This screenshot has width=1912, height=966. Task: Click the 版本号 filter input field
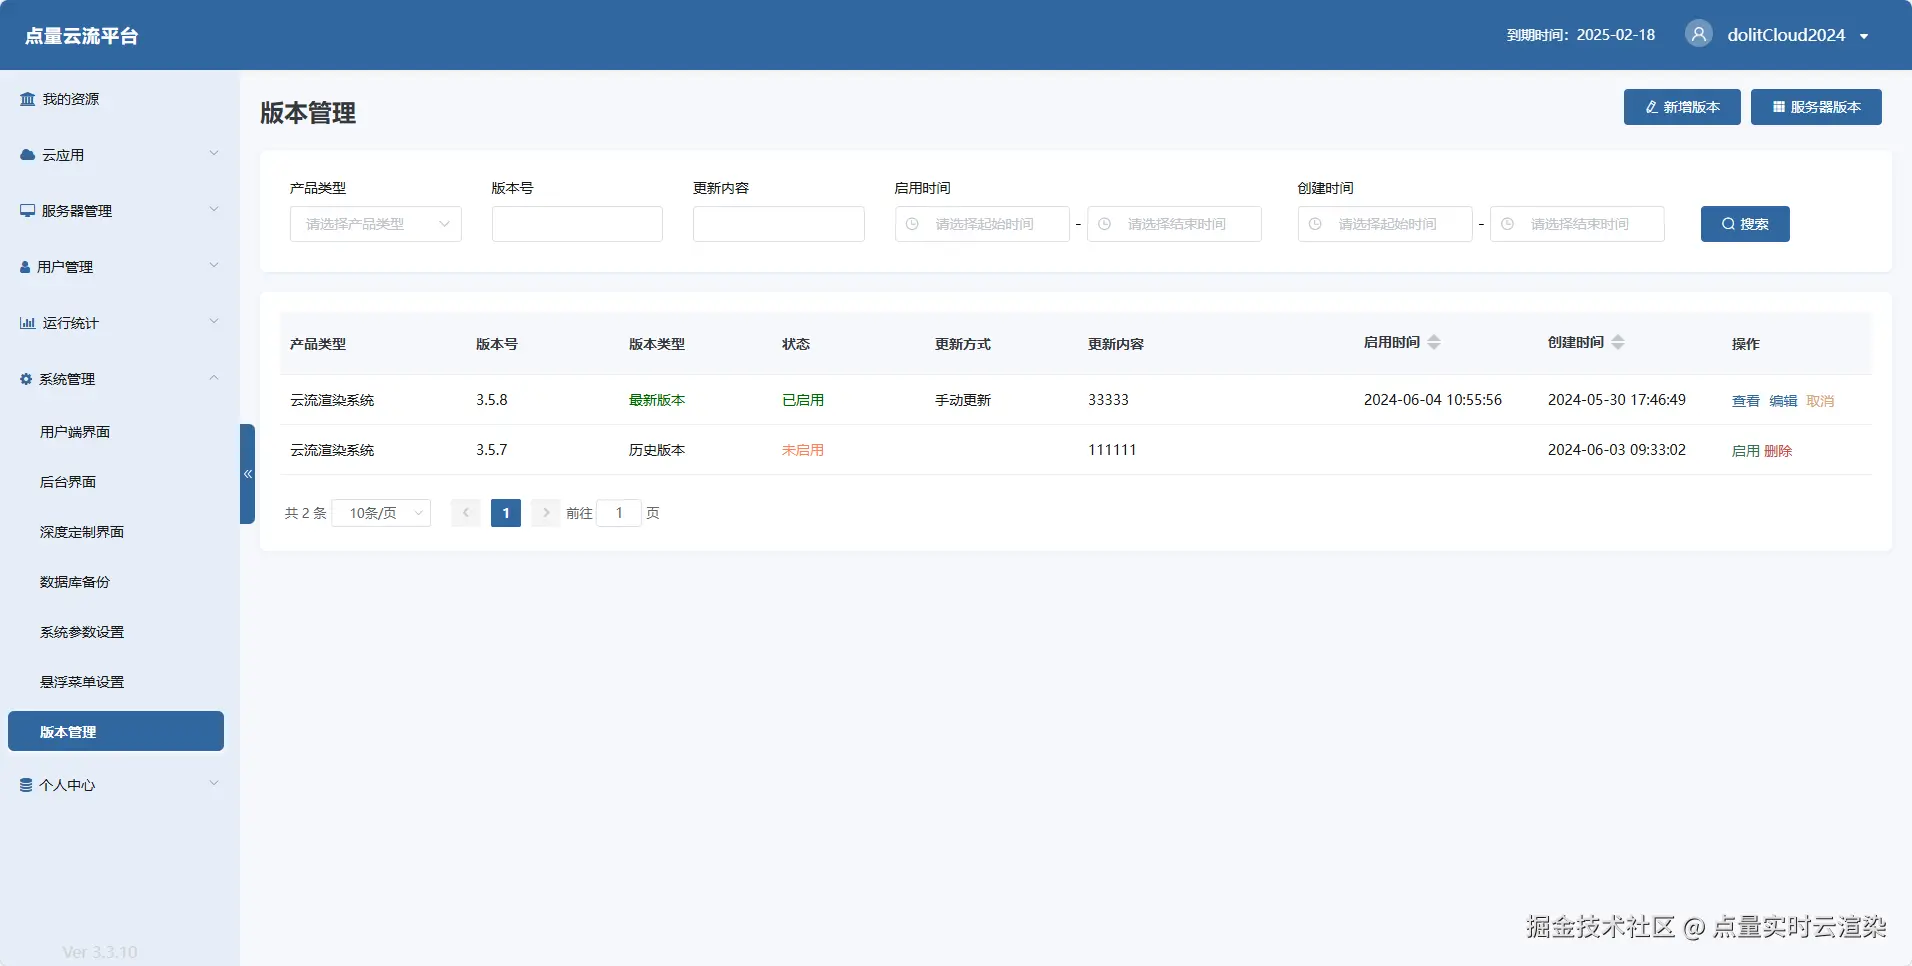click(577, 224)
